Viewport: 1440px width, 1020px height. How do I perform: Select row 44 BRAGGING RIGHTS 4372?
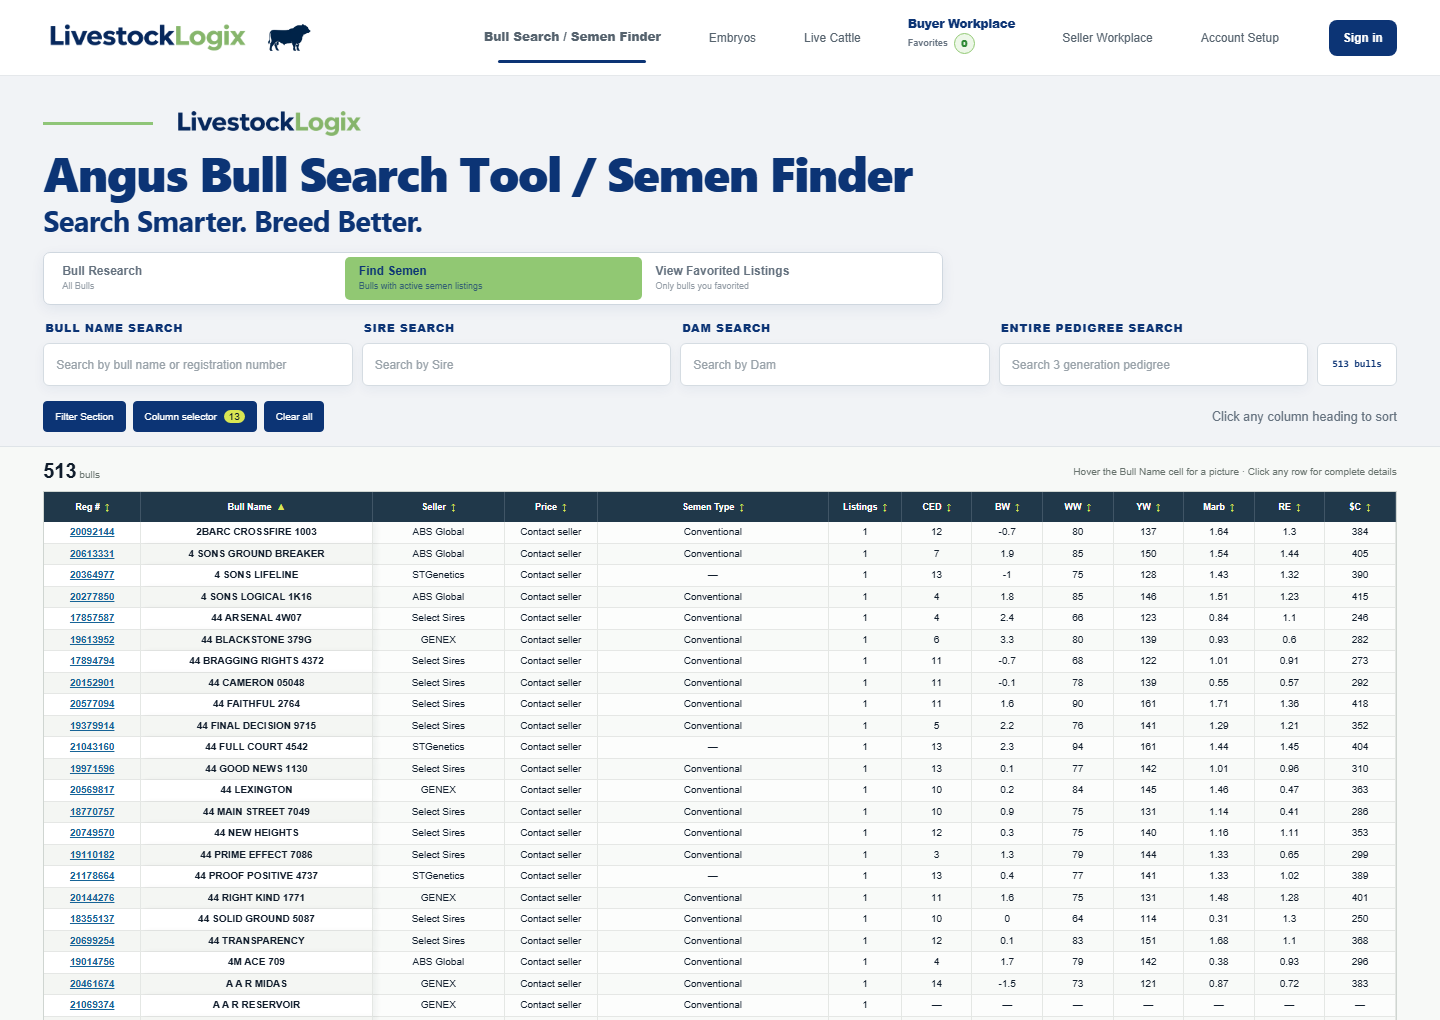pos(720,661)
